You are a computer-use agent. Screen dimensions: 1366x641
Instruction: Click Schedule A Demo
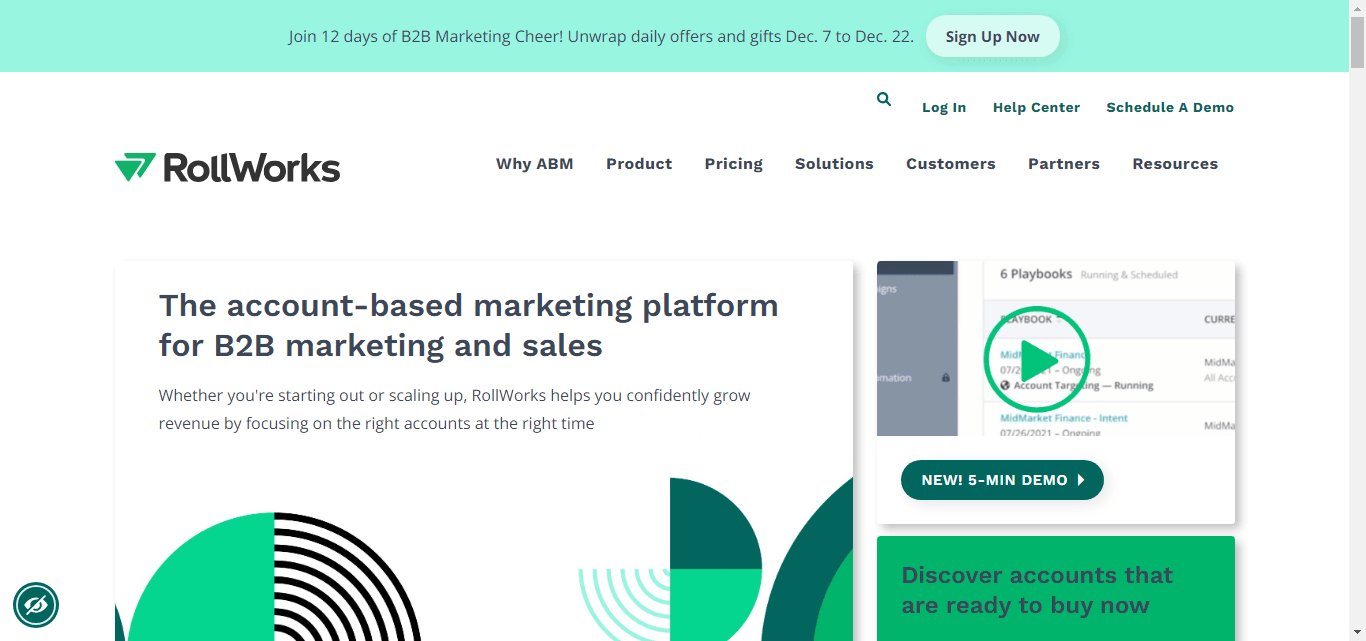1170,107
